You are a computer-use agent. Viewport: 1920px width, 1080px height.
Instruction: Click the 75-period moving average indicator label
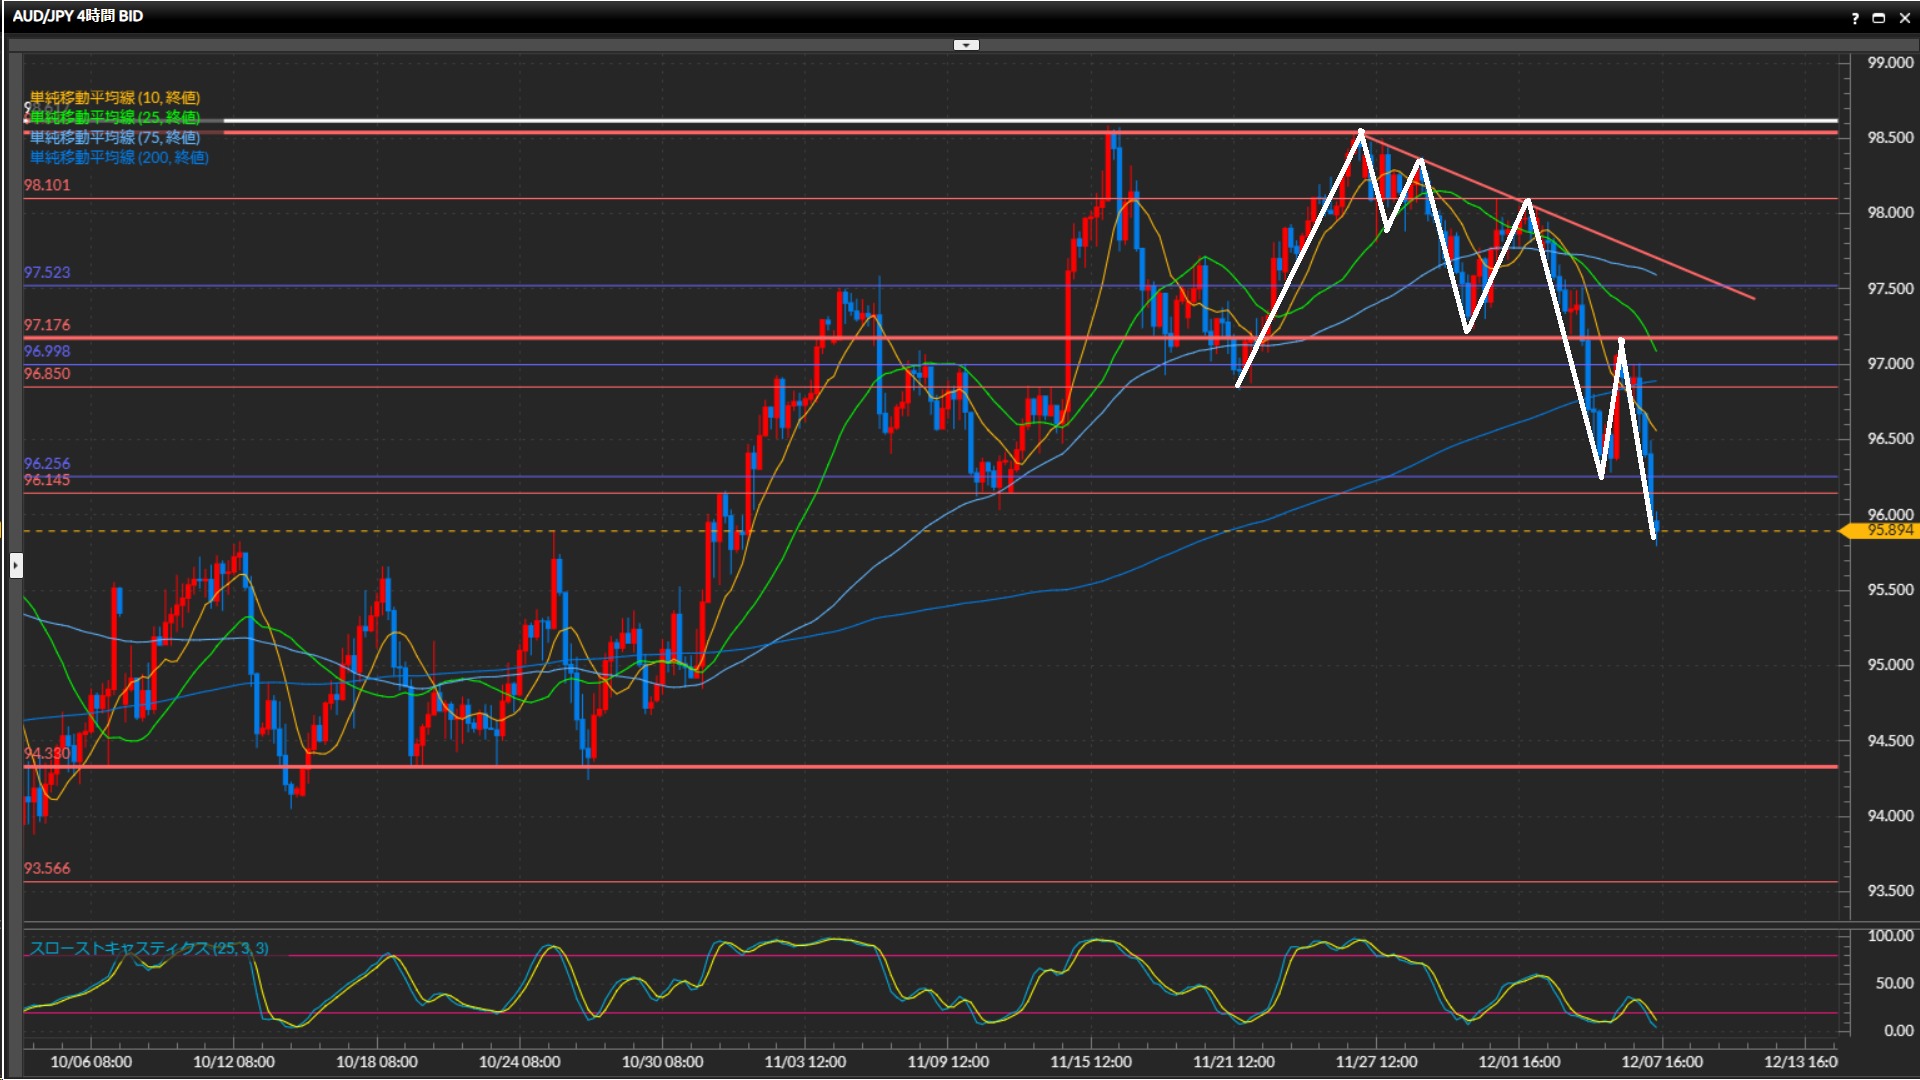[115, 137]
